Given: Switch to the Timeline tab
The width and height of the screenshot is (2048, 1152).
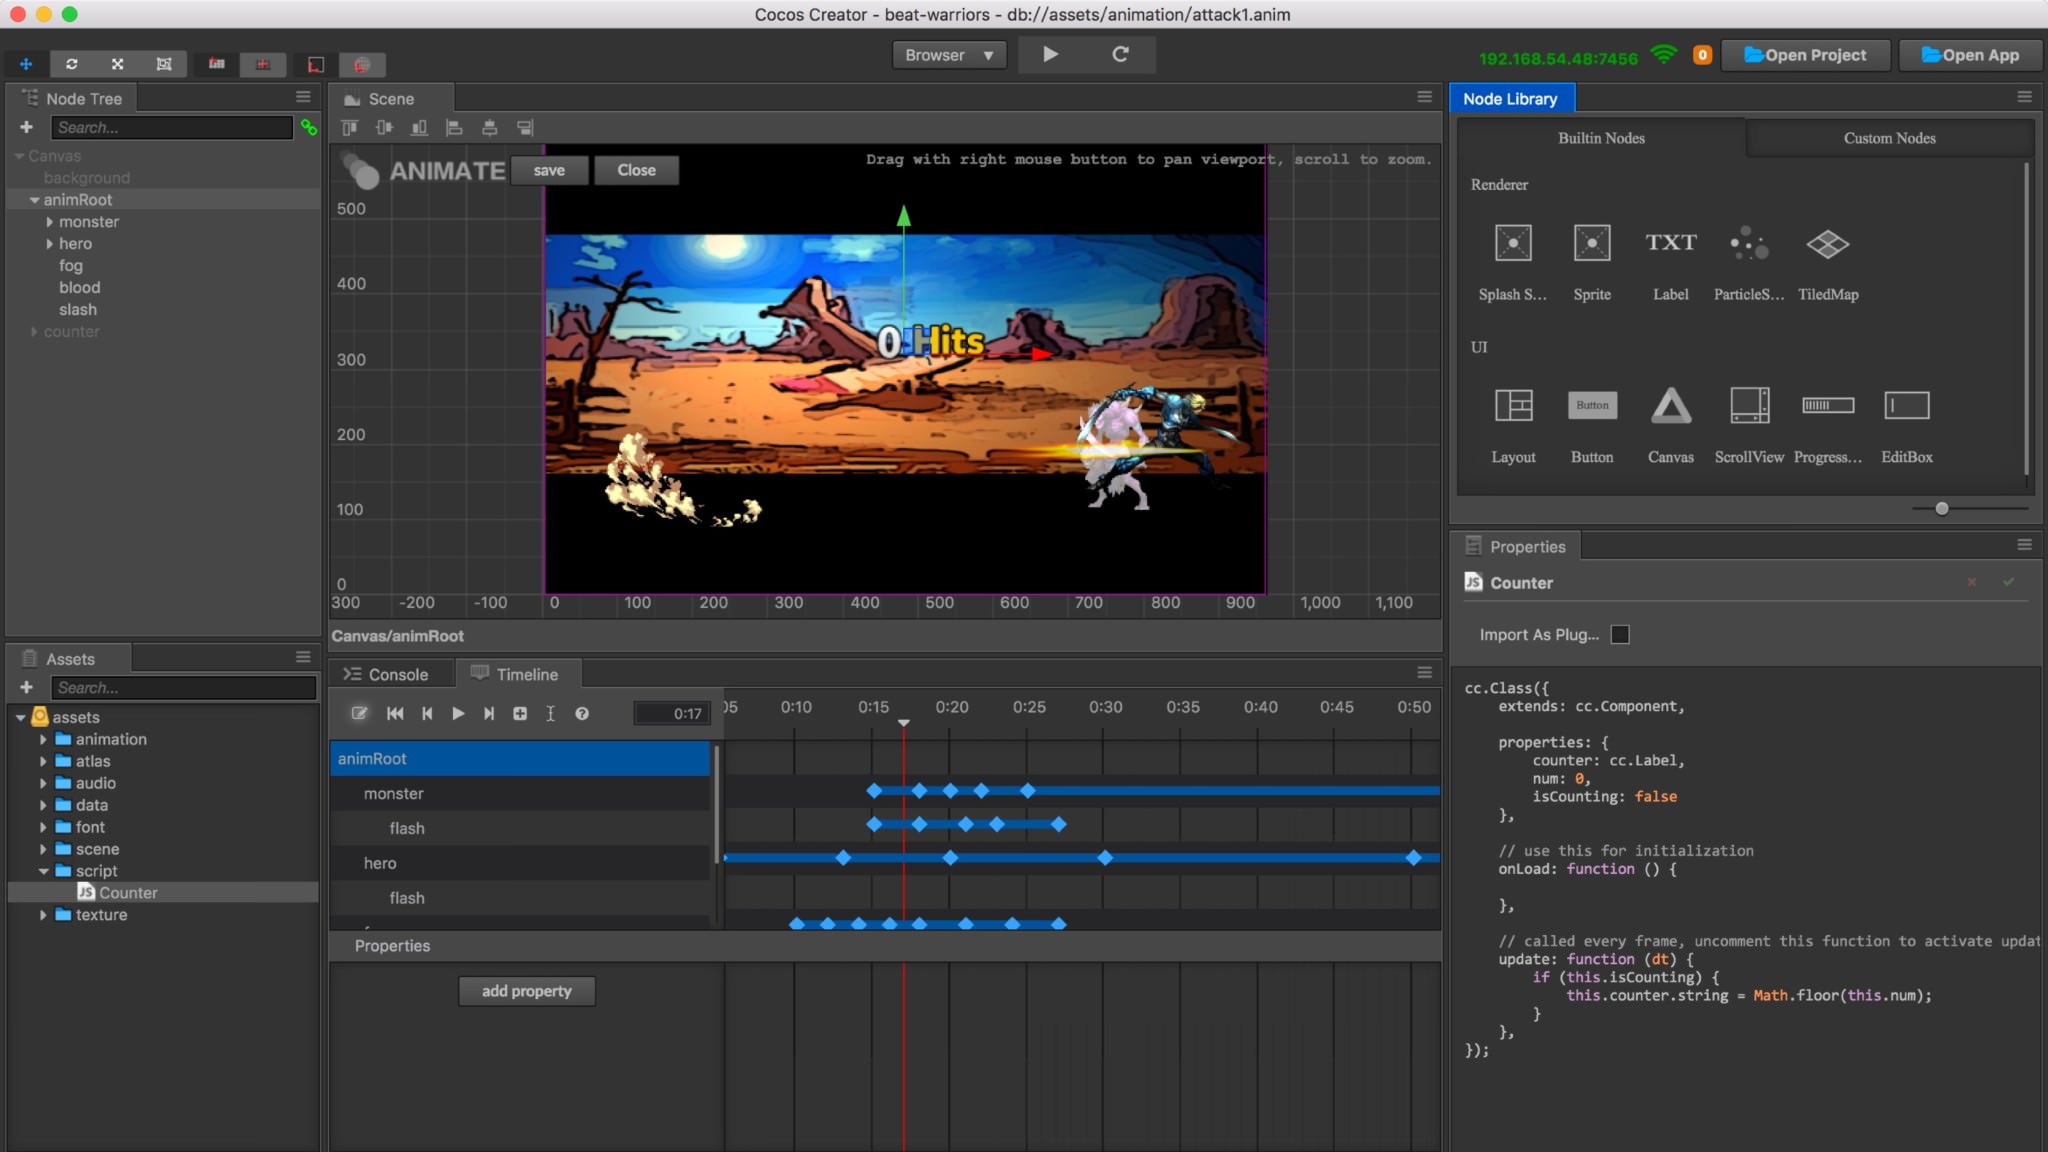Looking at the screenshot, I should click(x=527, y=674).
